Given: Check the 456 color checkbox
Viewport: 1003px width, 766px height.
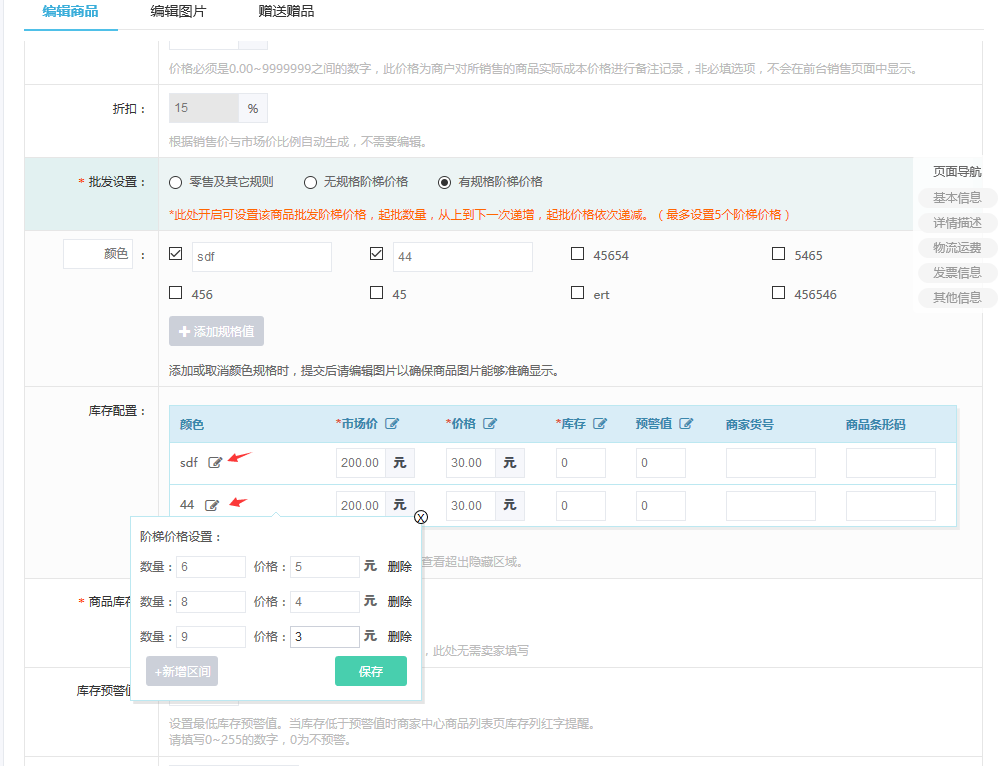Looking at the screenshot, I should [175, 292].
